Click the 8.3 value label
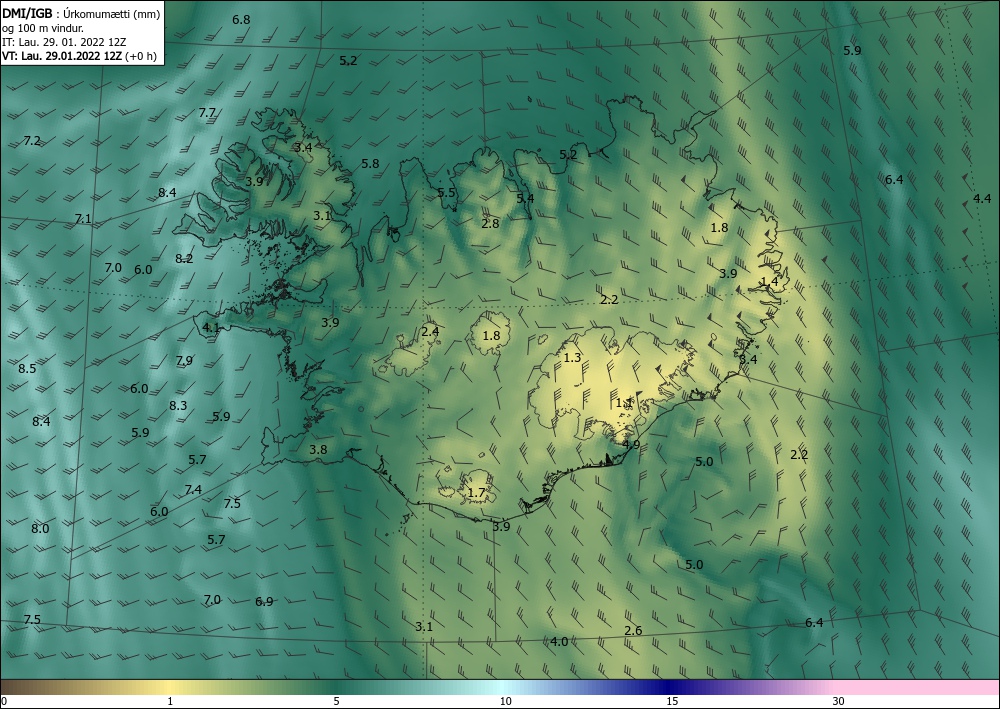This screenshot has width=1000, height=709. point(178,406)
